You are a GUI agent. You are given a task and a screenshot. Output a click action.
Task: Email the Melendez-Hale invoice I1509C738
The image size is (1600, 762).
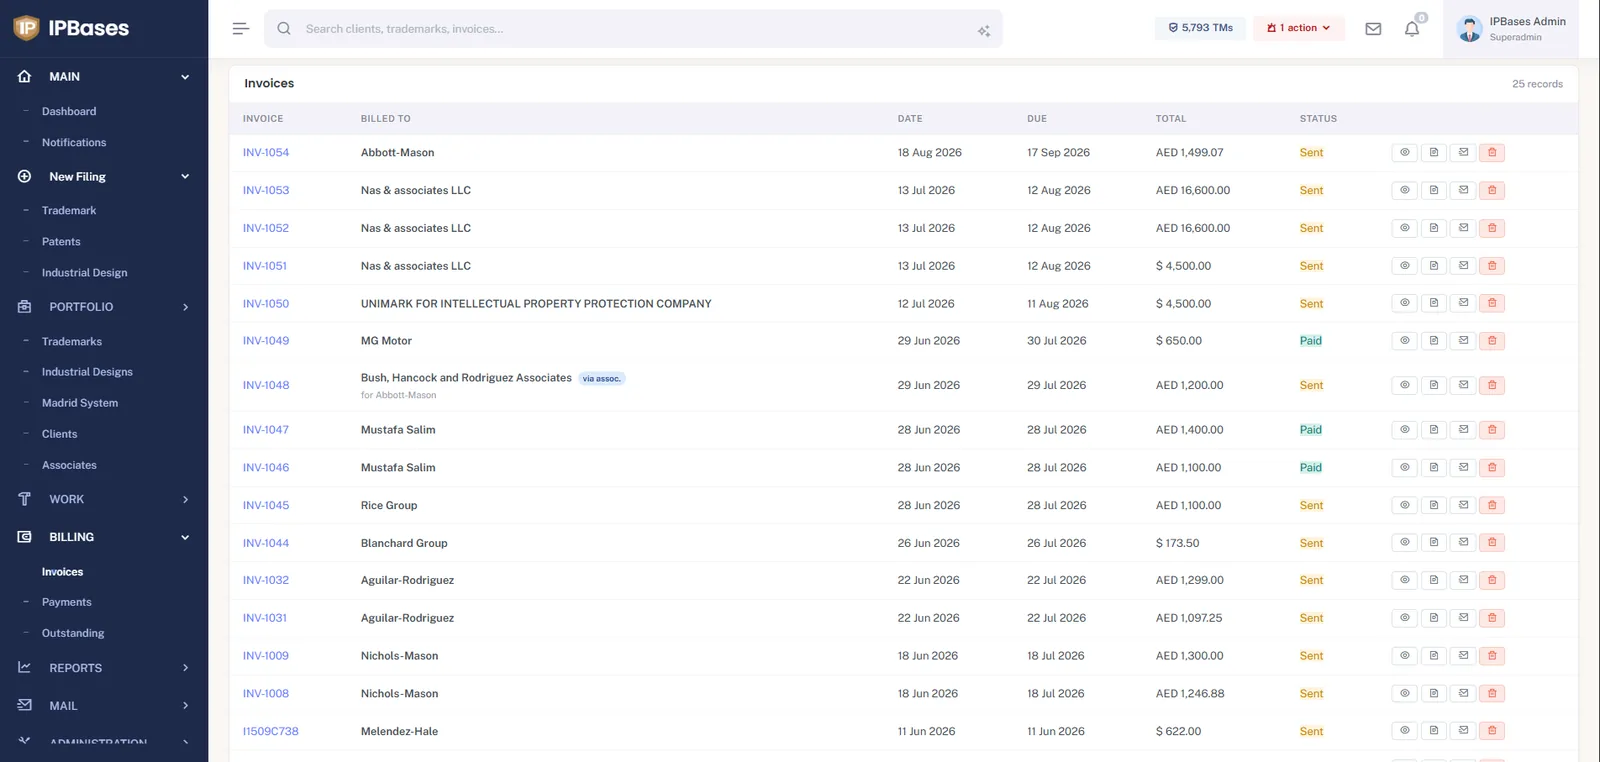click(1463, 731)
